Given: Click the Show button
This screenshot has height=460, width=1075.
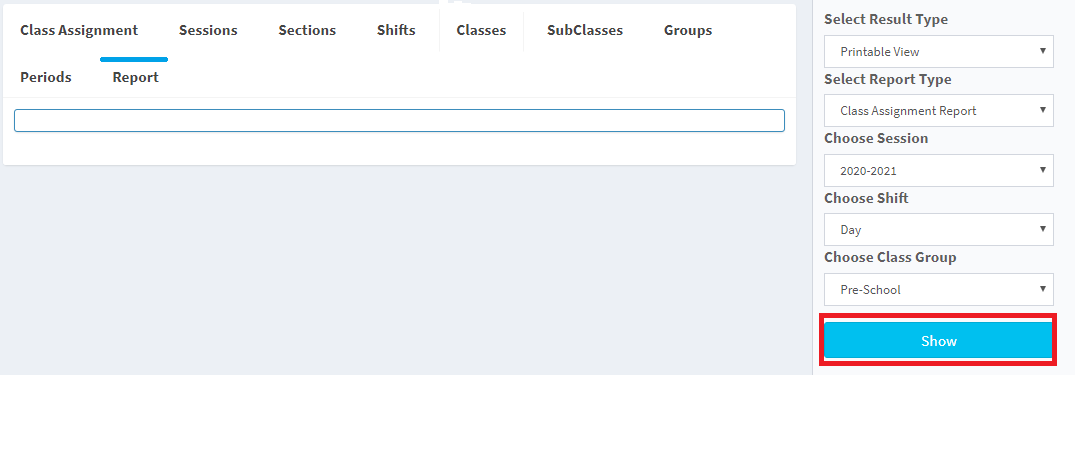Looking at the screenshot, I should coord(939,341).
